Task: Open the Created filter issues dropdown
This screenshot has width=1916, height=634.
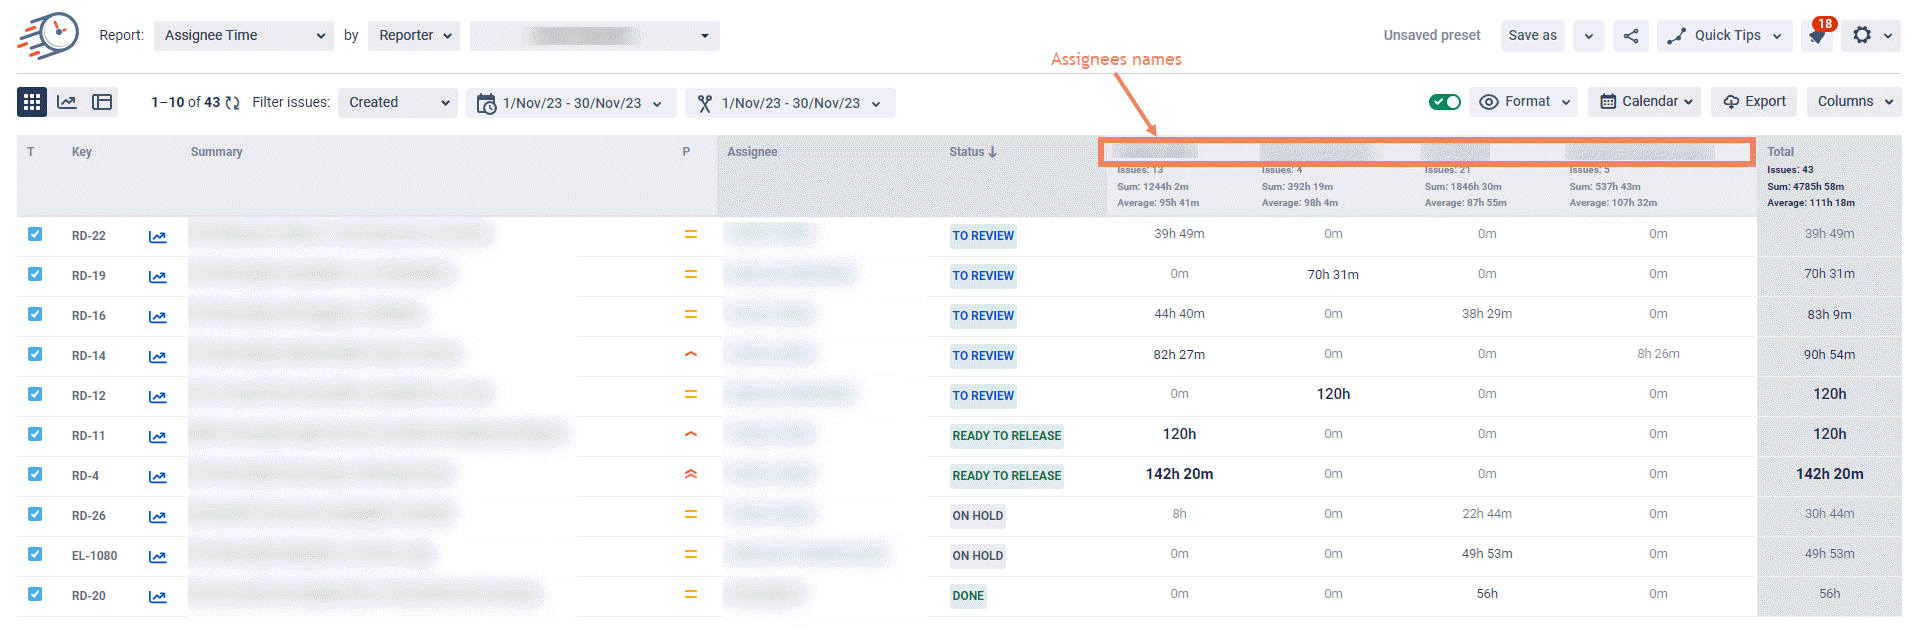Action: pyautogui.click(x=398, y=103)
